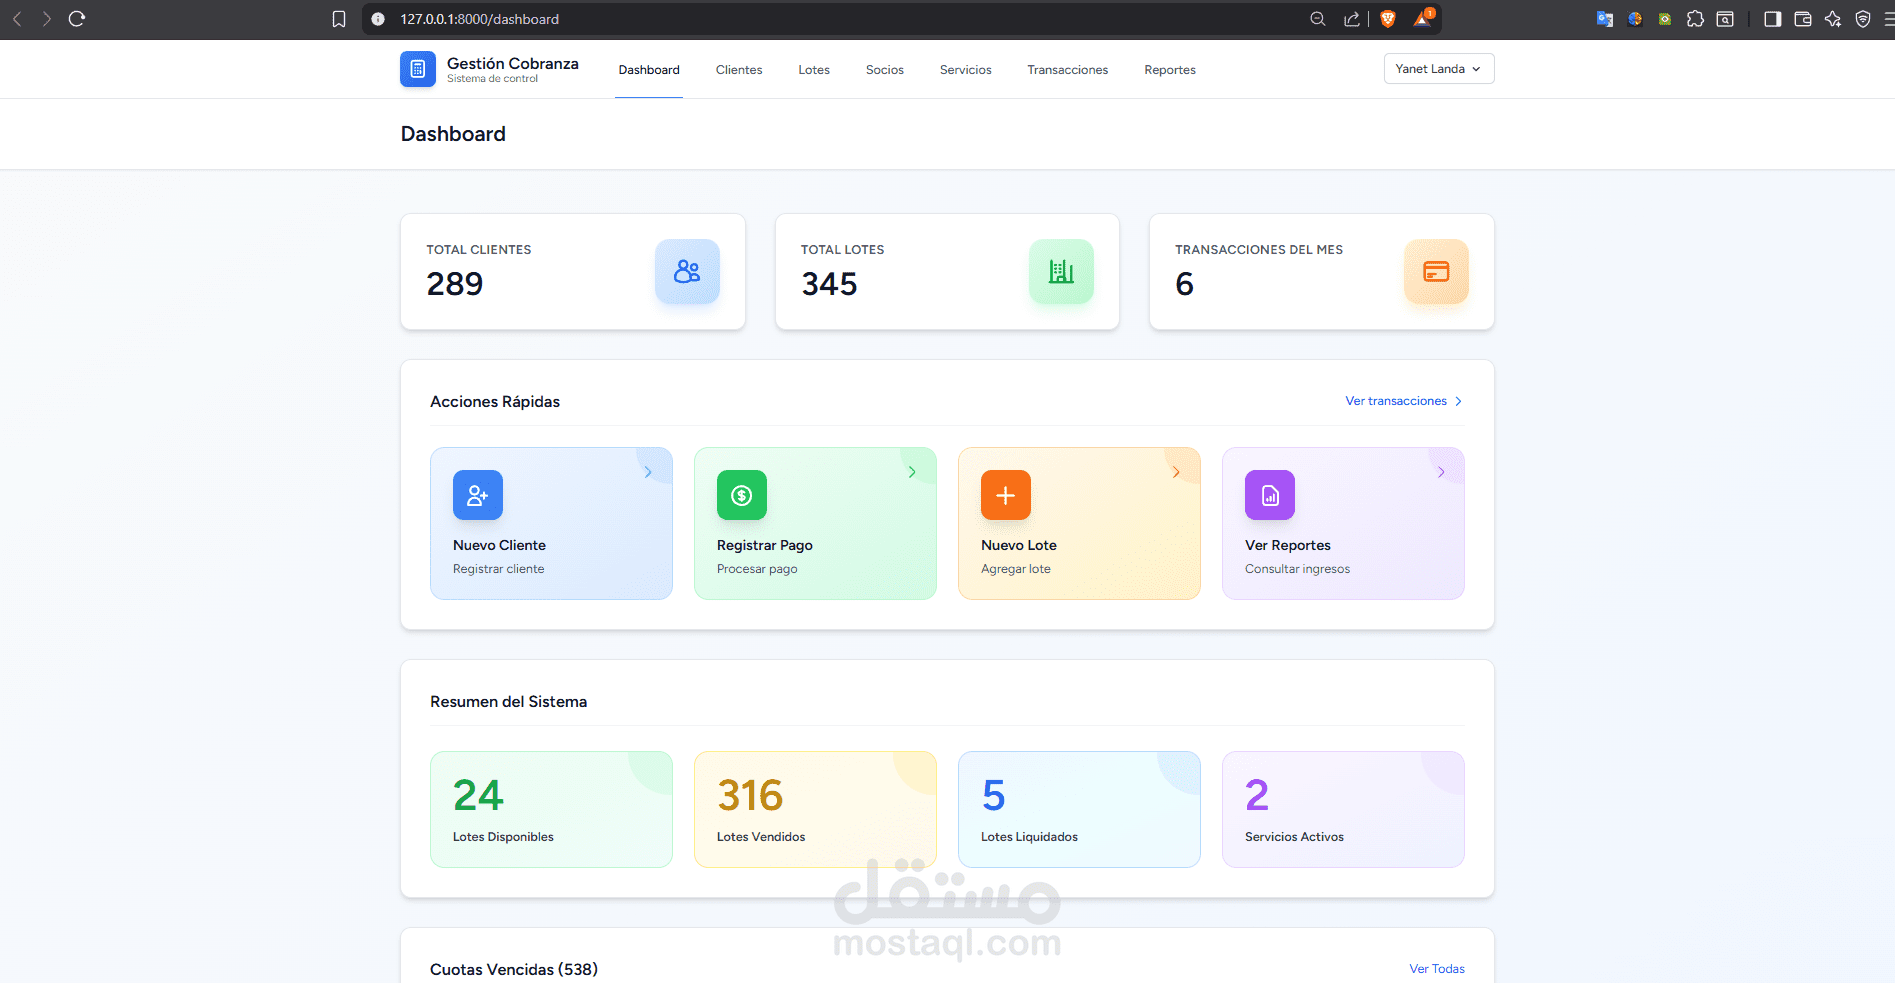Open the Reportes nav tab
Image resolution: width=1895 pixels, height=983 pixels.
coord(1170,70)
